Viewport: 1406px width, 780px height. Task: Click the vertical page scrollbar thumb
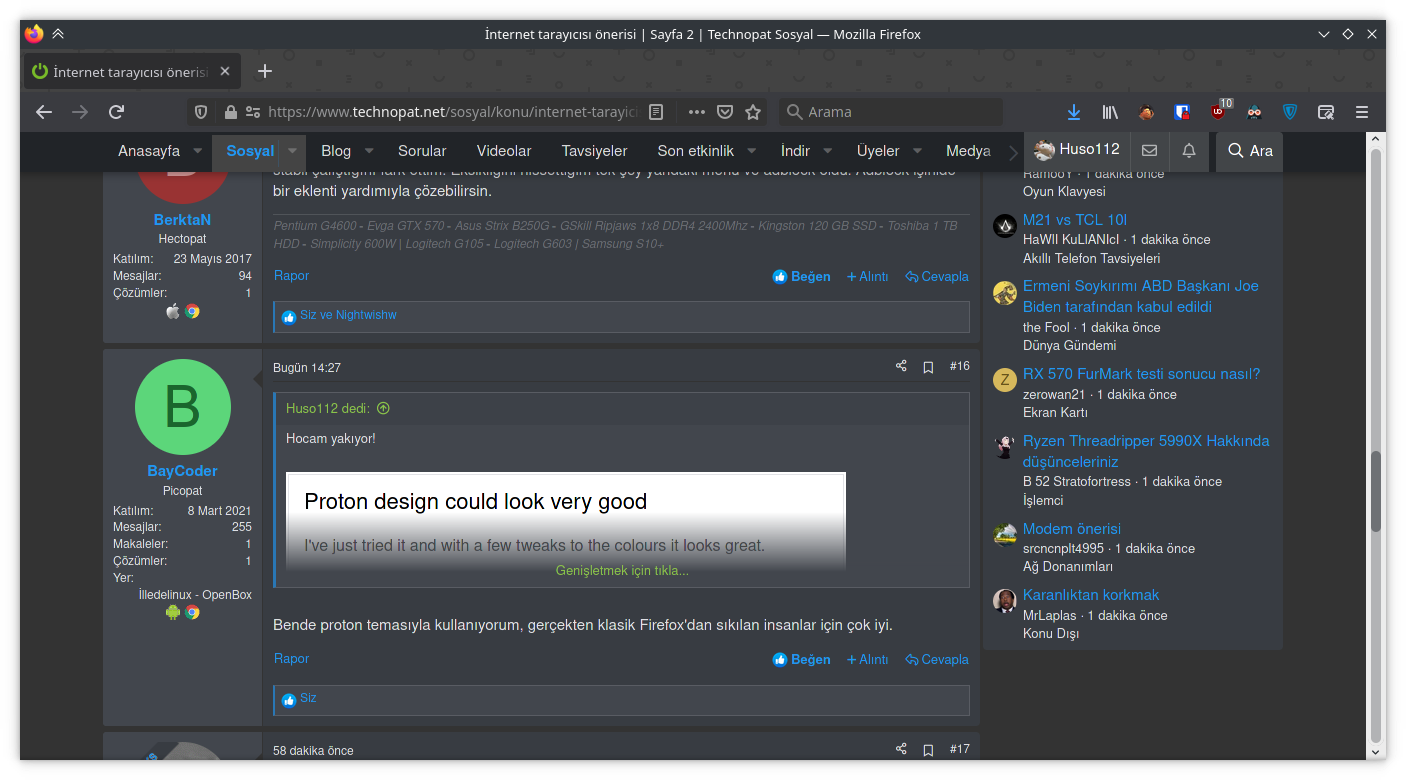[1376, 491]
